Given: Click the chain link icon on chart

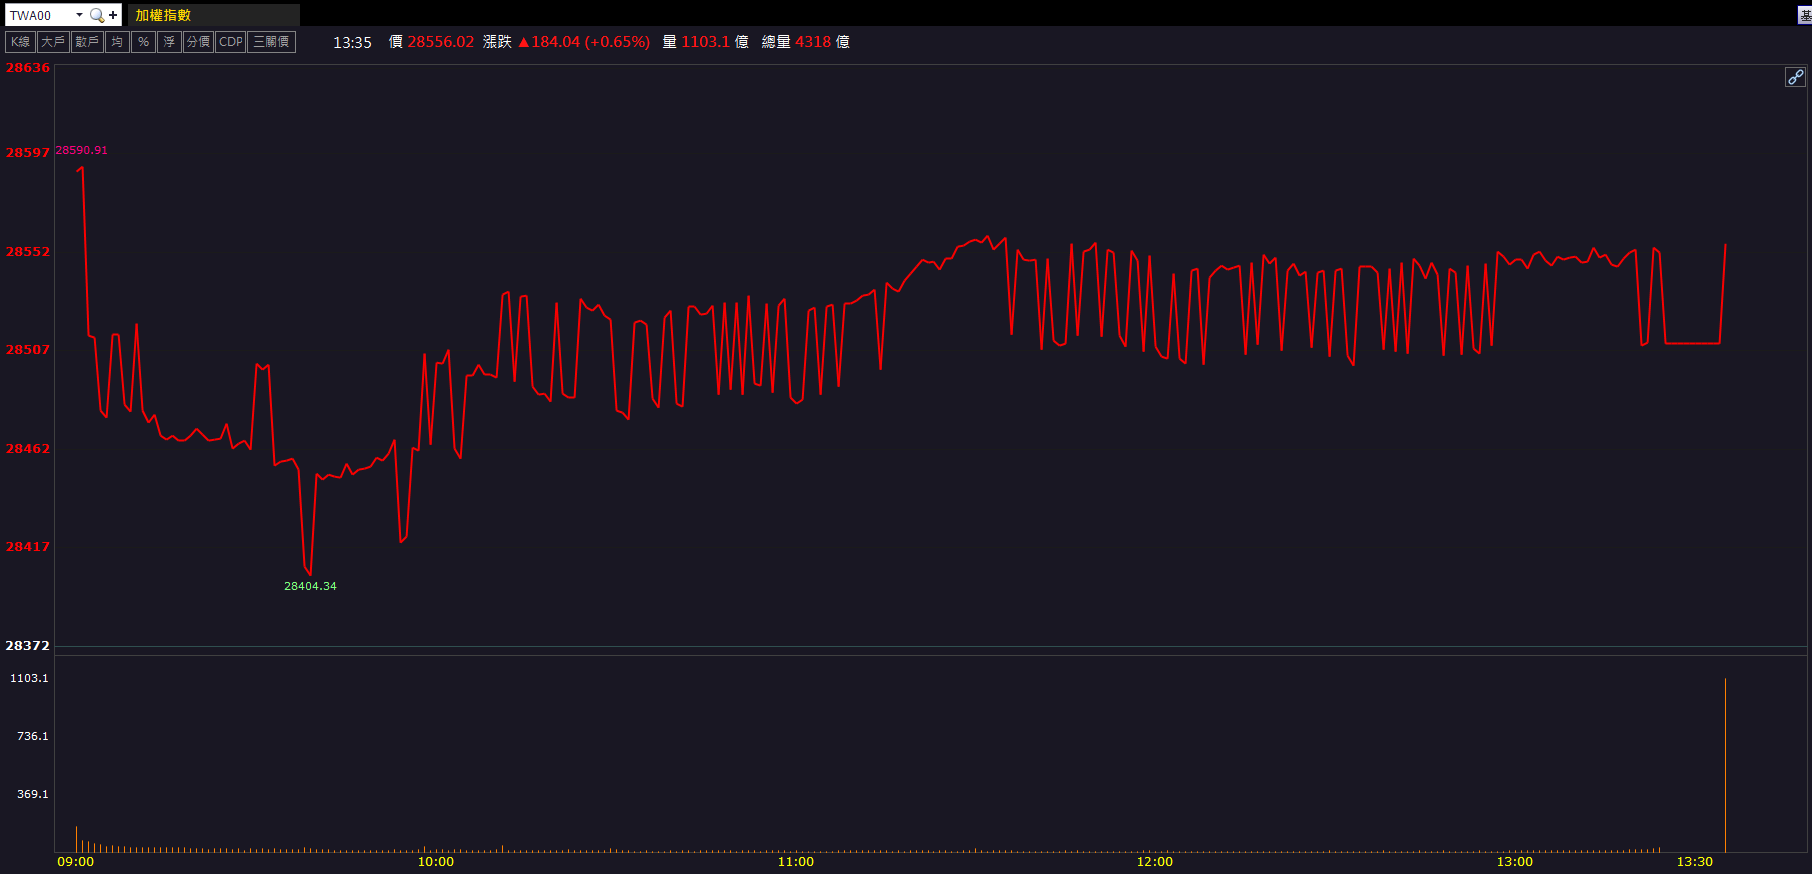Looking at the screenshot, I should [x=1795, y=77].
